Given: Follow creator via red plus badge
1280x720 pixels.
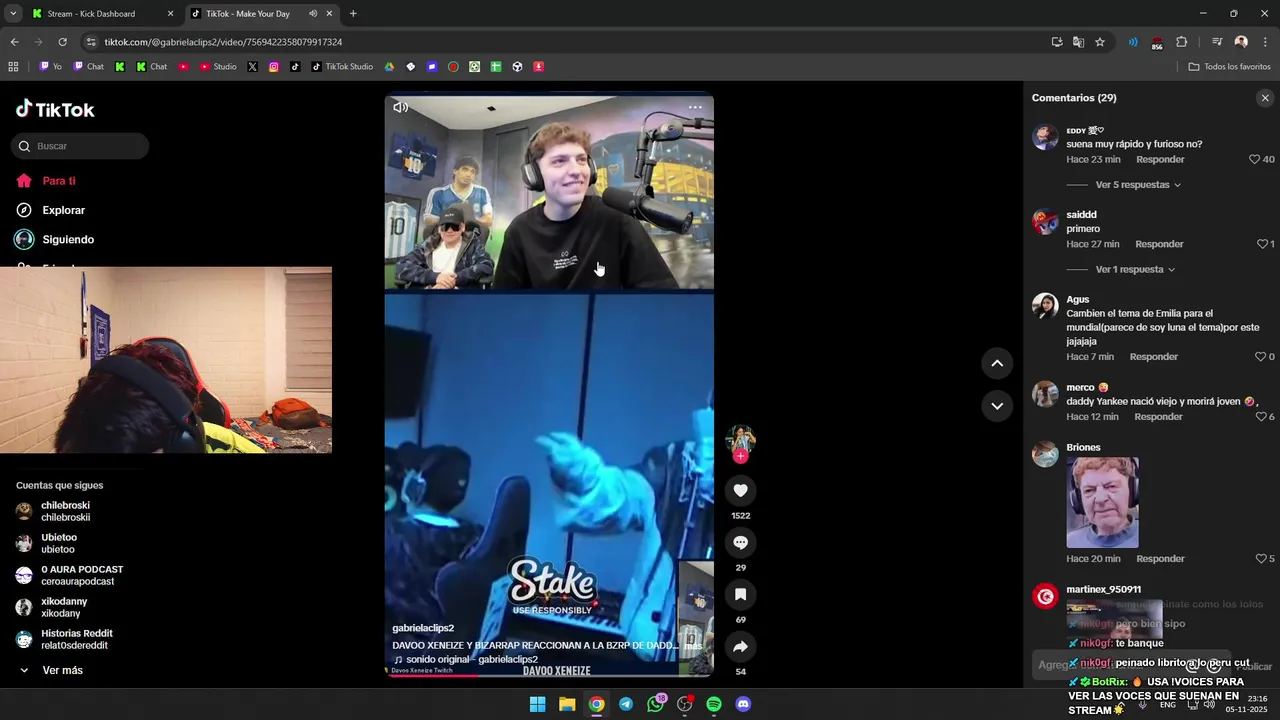Looking at the screenshot, I should (x=740, y=456).
